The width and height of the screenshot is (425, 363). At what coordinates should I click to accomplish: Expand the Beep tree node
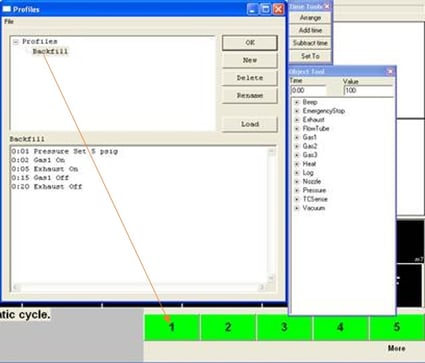tap(297, 102)
